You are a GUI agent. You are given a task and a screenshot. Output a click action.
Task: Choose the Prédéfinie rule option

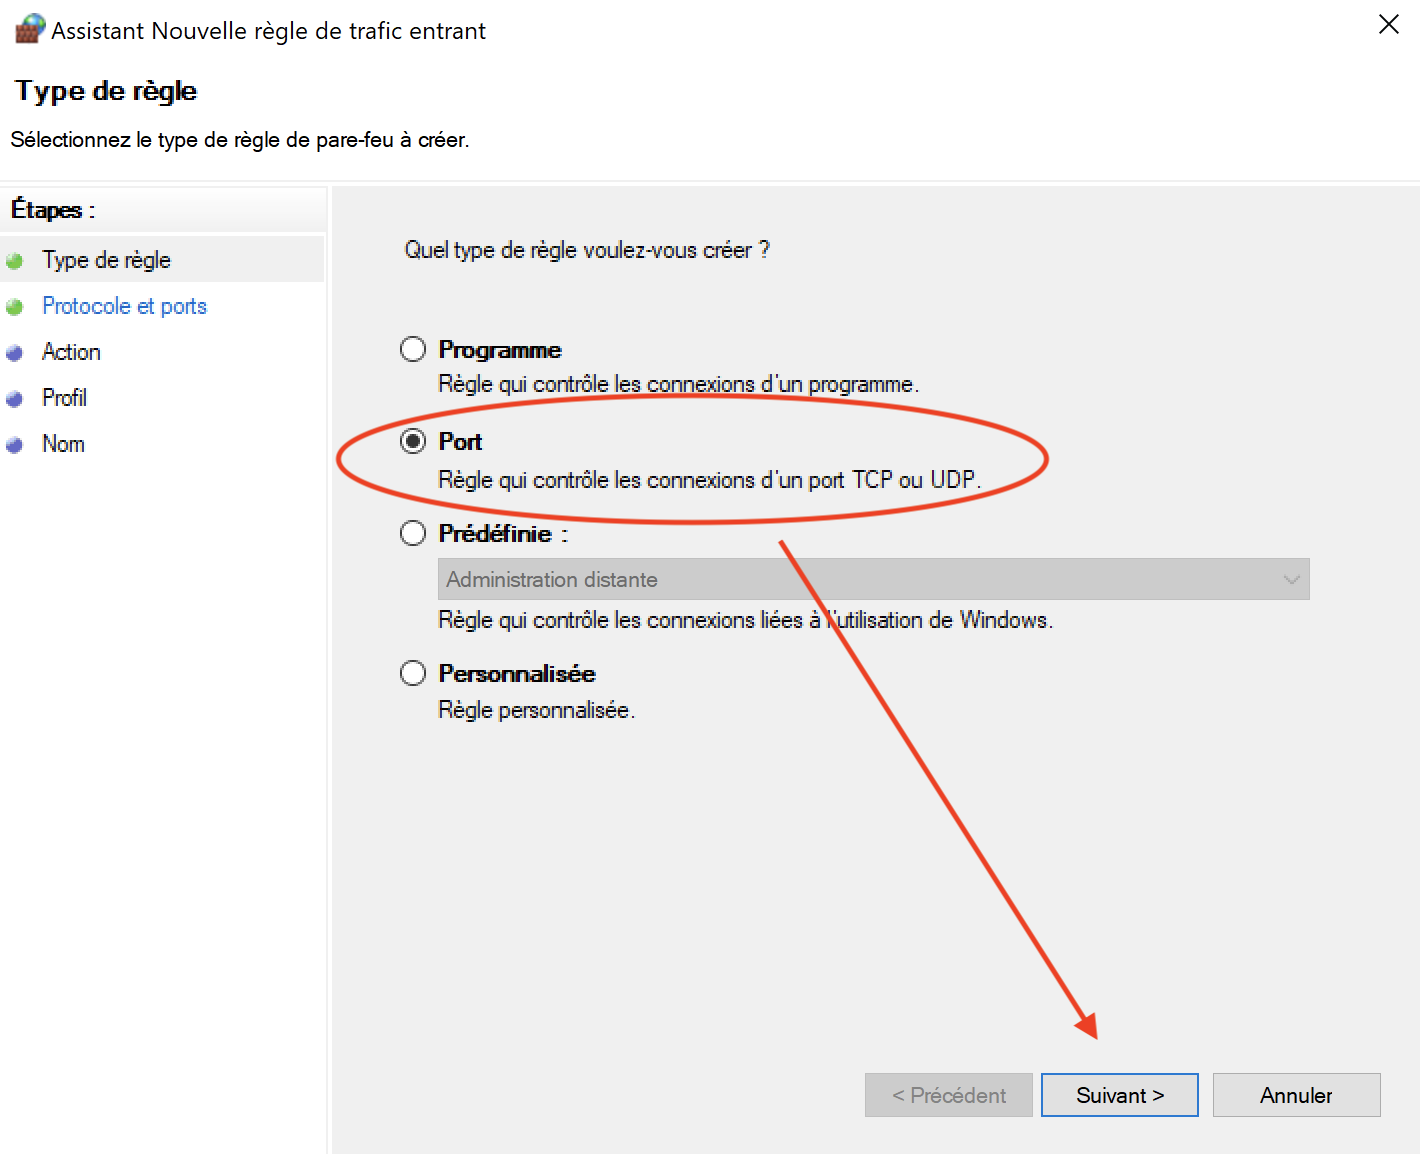pos(413,533)
